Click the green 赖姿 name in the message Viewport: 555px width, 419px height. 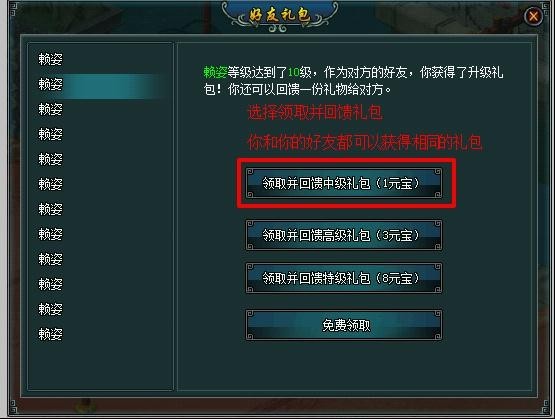[215, 72]
